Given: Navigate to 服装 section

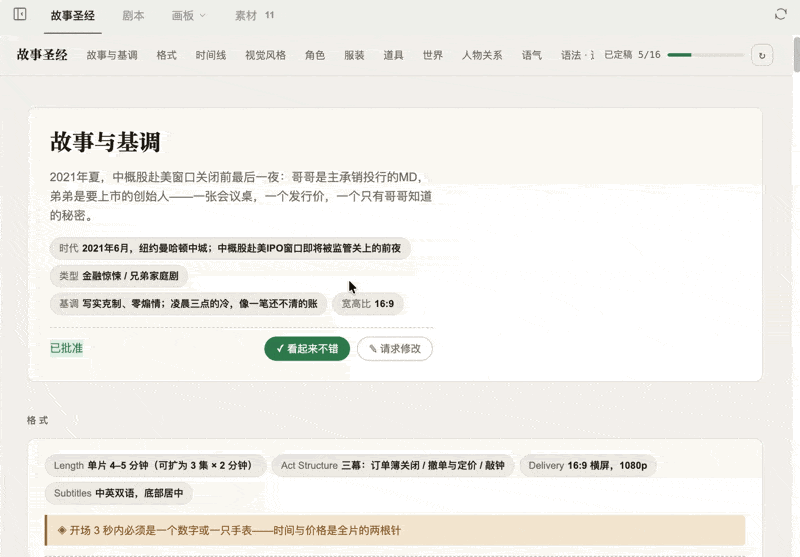Looking at the screenshot, I should click(354, 55).
